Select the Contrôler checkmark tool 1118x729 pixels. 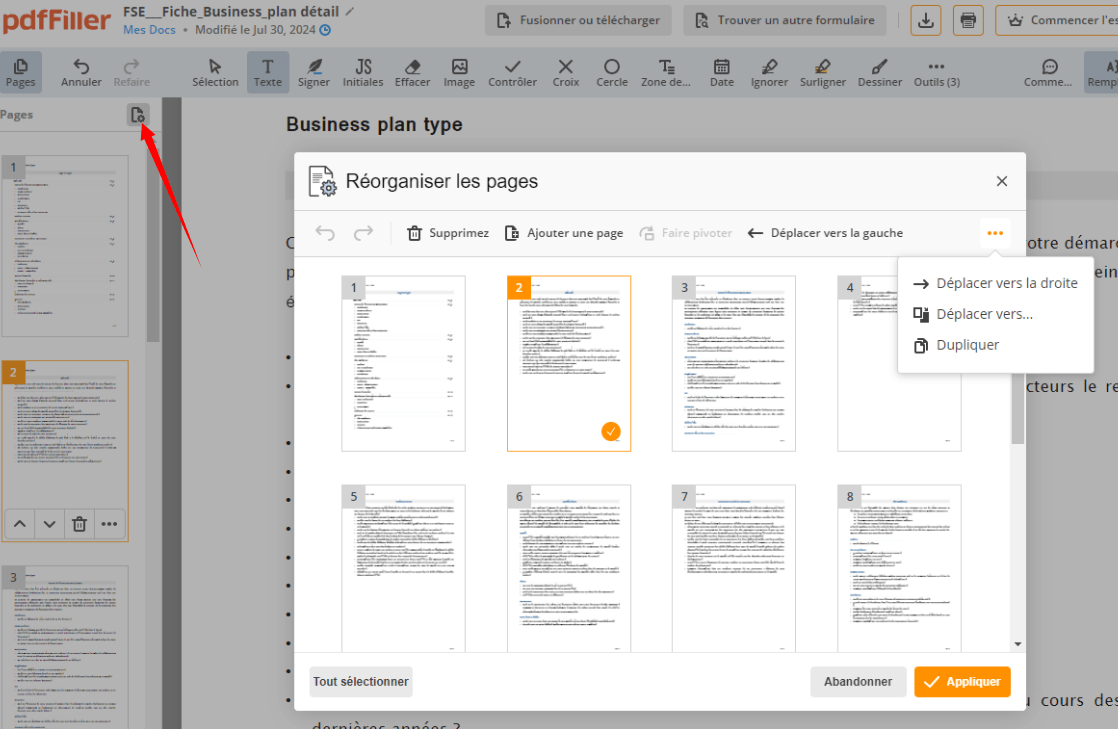[512, 73]
